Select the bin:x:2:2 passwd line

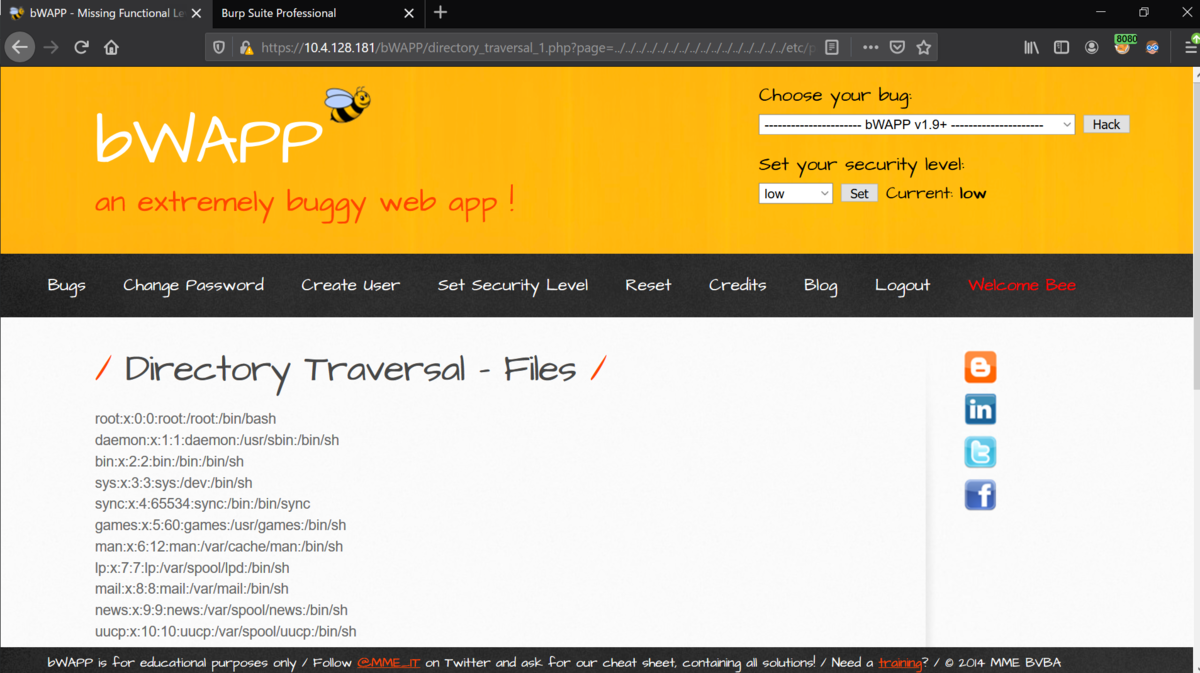[x=169, y=461]
